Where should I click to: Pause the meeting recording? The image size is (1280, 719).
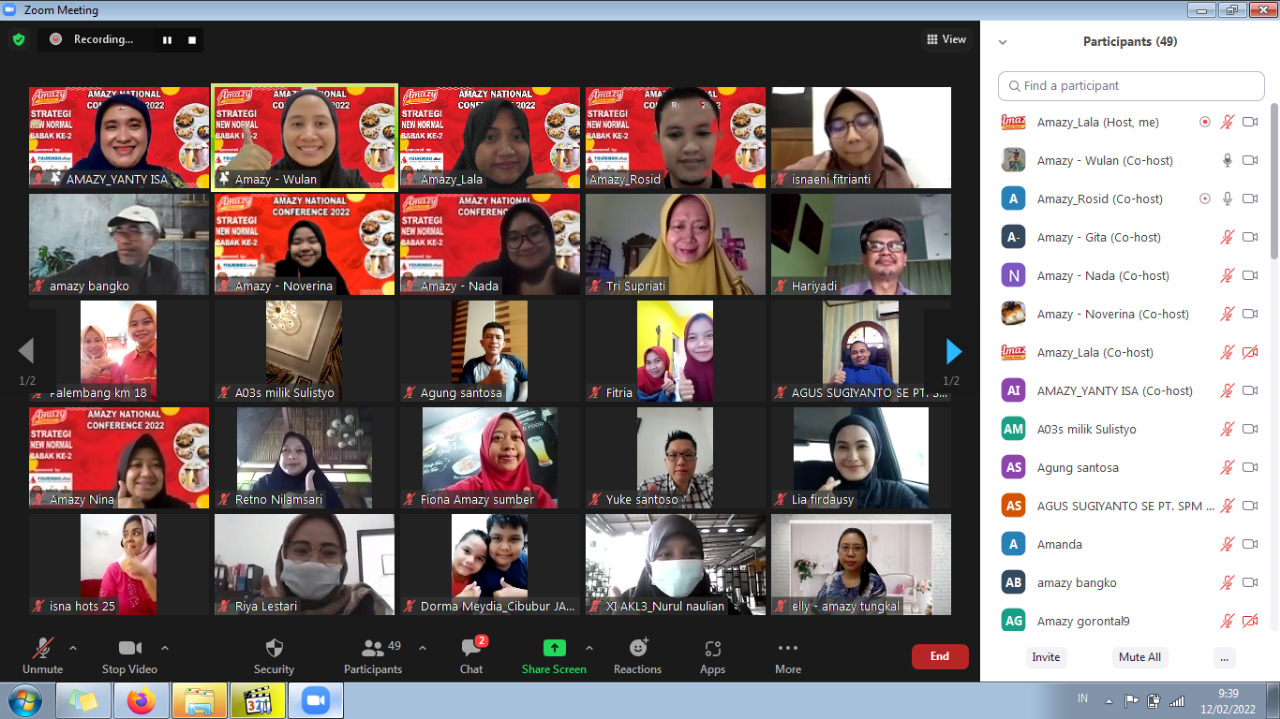point(166,39)
